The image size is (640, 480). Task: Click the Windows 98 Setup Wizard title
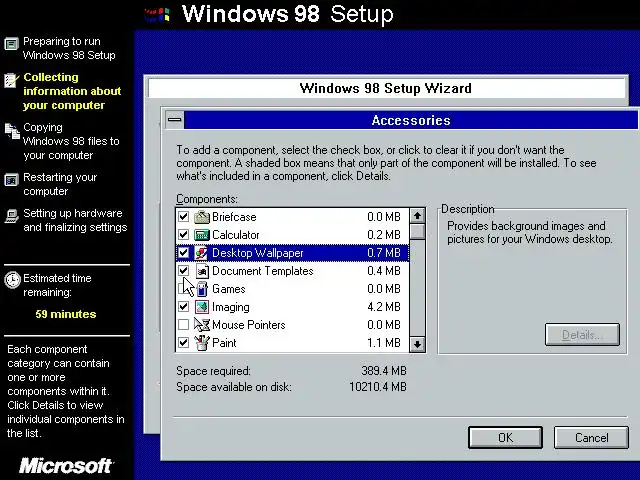(385, 88)
